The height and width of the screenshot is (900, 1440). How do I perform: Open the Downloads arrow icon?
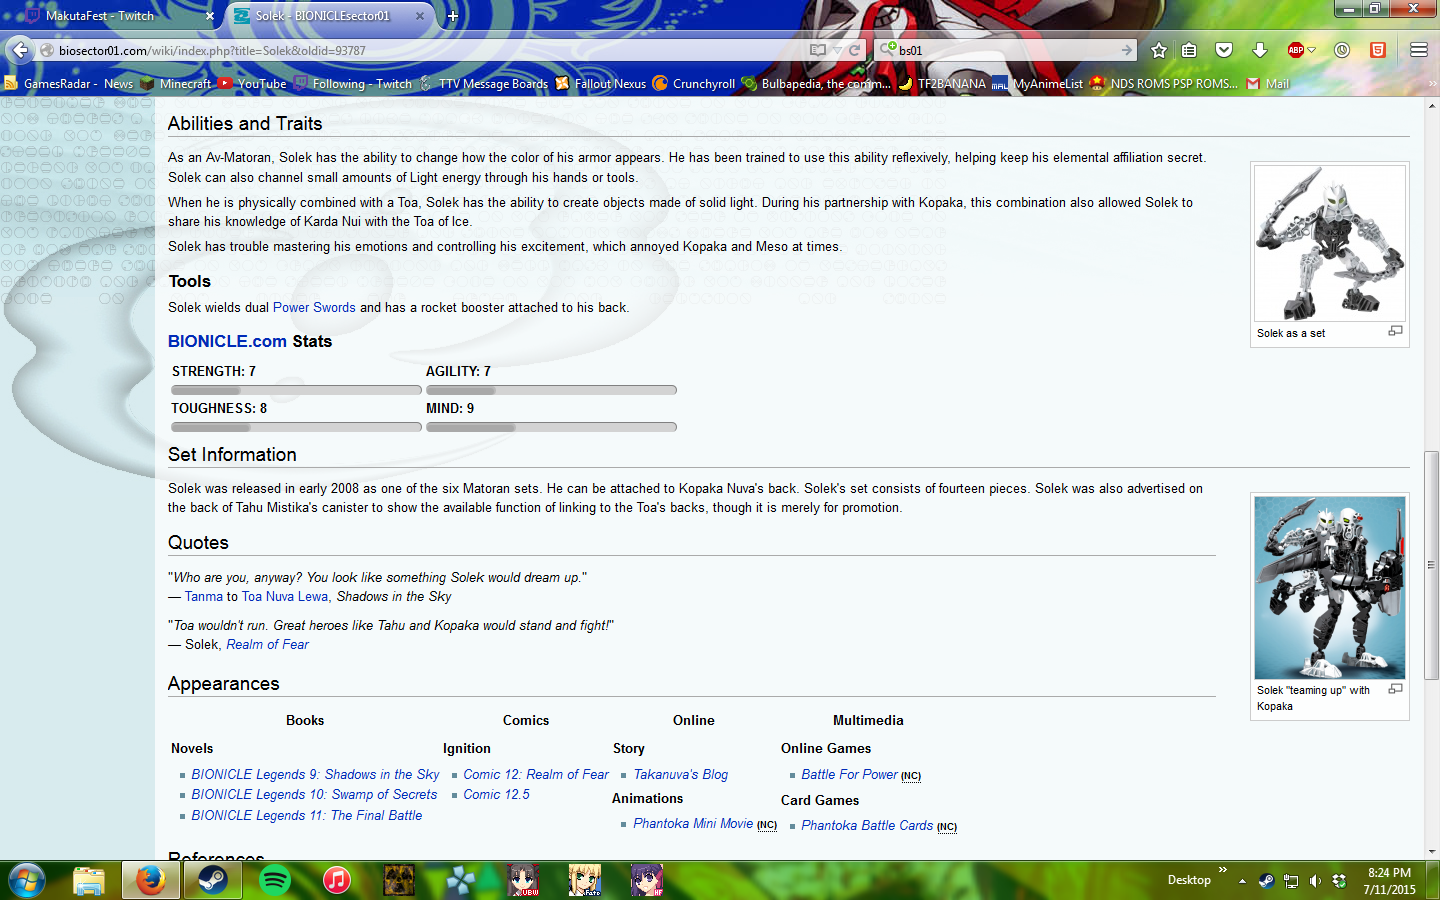(1260, 50)
